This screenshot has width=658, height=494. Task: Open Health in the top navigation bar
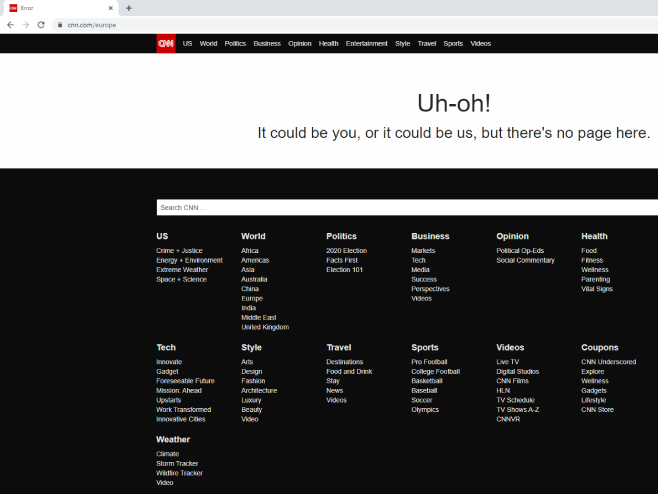[x=329, y=44]
